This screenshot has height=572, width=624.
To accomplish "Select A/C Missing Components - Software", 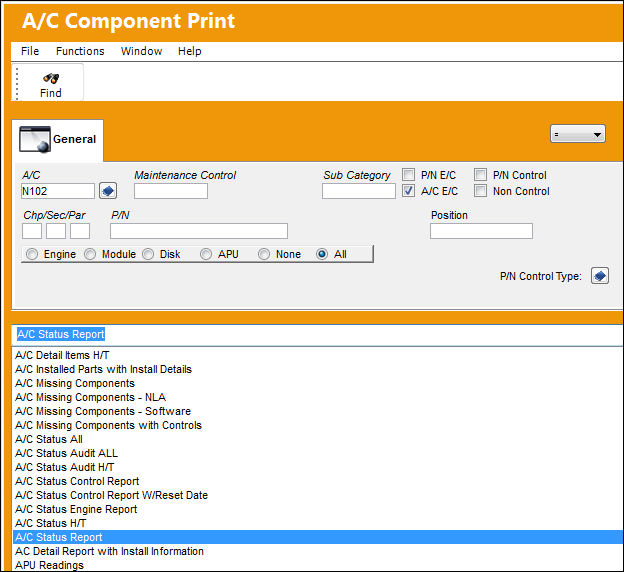I will (318, 411).
